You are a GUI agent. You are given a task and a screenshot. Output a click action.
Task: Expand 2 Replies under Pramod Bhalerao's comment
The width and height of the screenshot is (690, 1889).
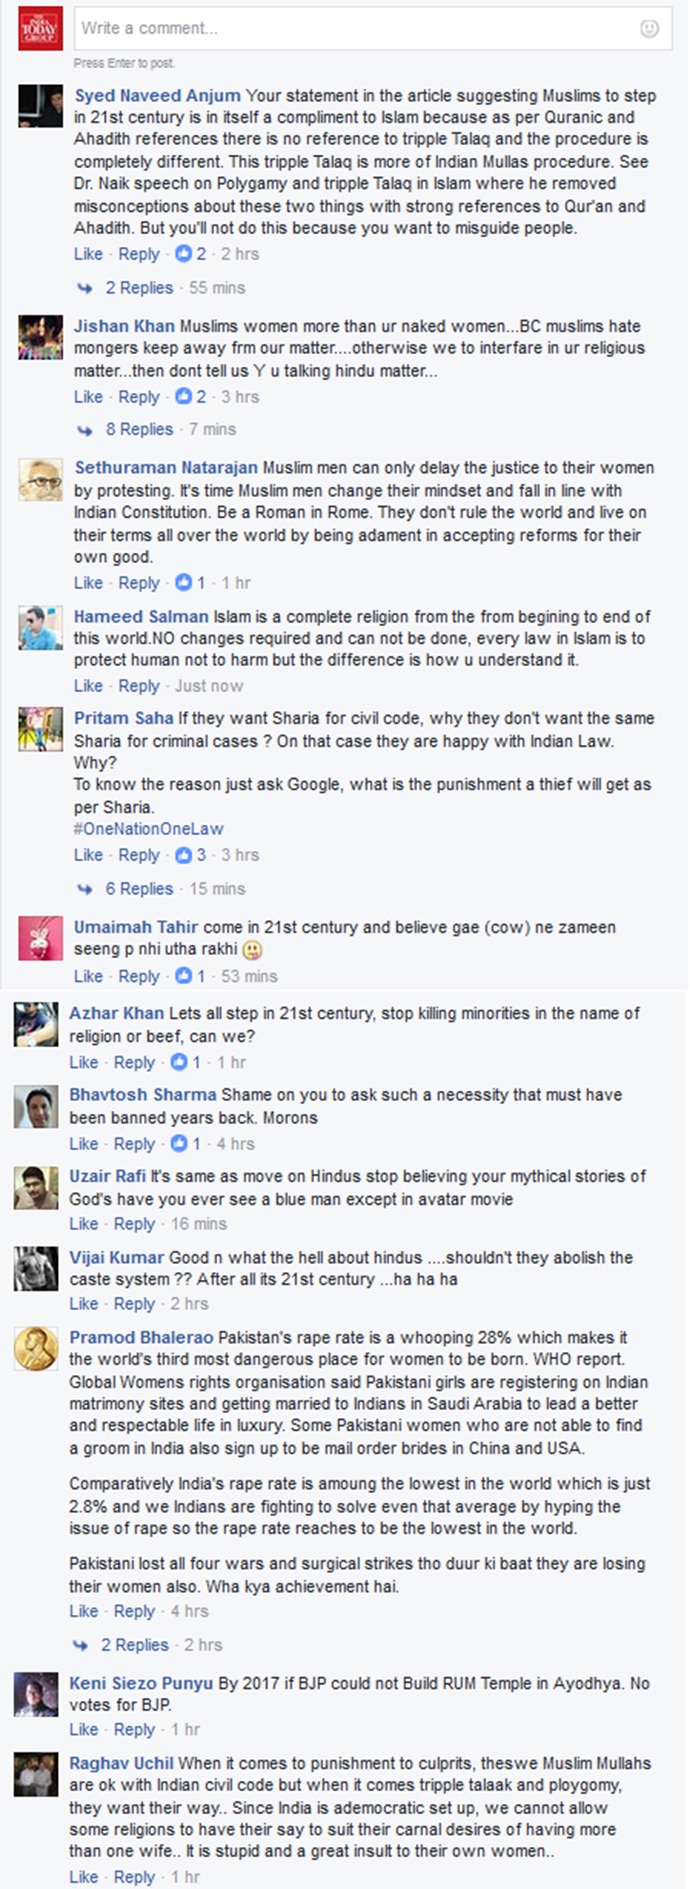(134, 1644)
